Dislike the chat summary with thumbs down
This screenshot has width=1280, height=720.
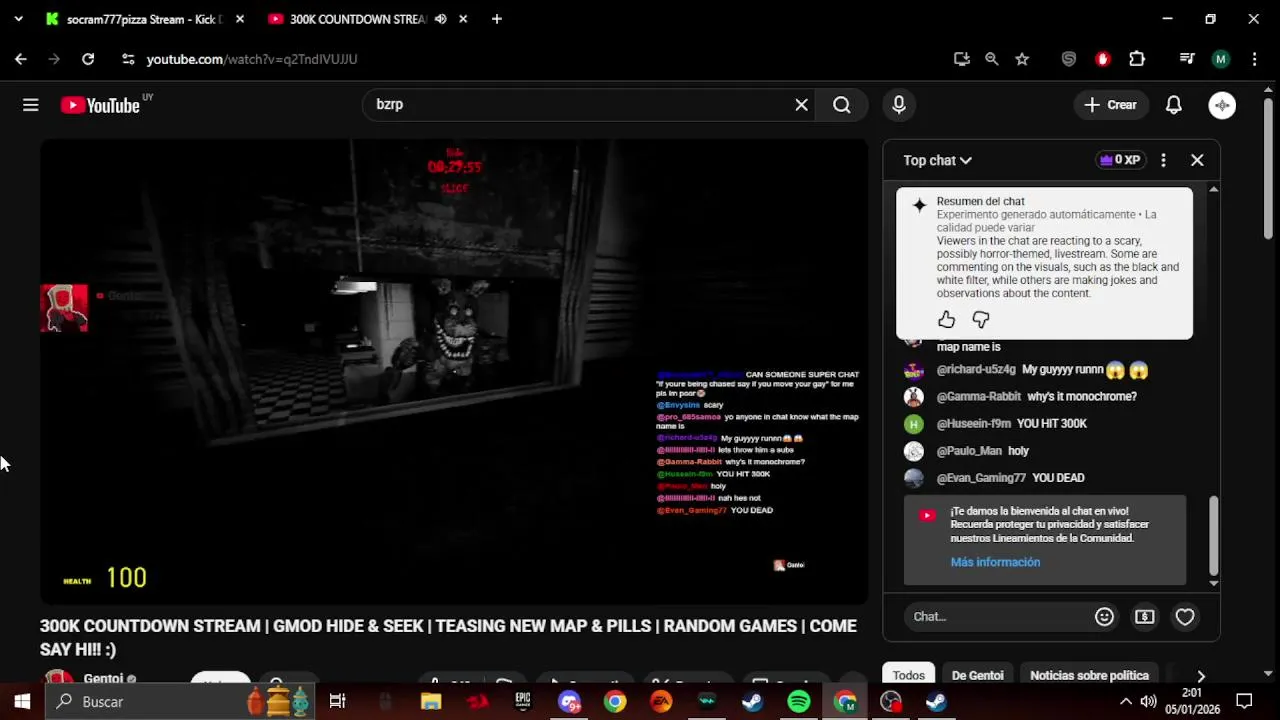(980, 320)
